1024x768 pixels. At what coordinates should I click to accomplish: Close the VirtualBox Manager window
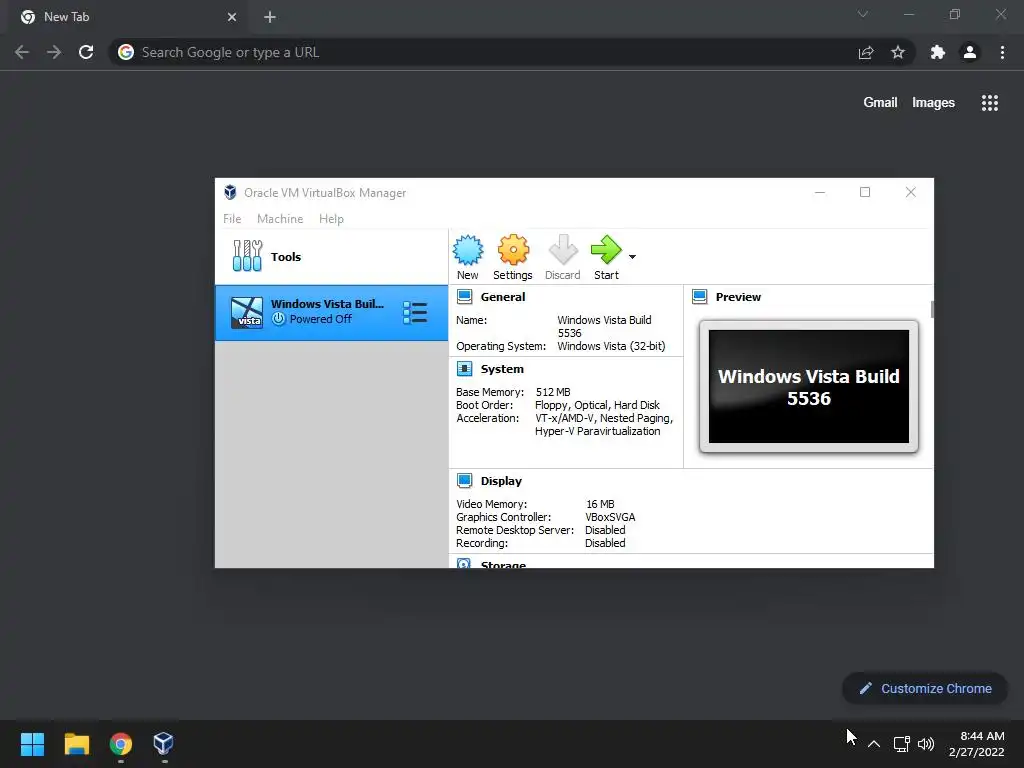point(910,192)
